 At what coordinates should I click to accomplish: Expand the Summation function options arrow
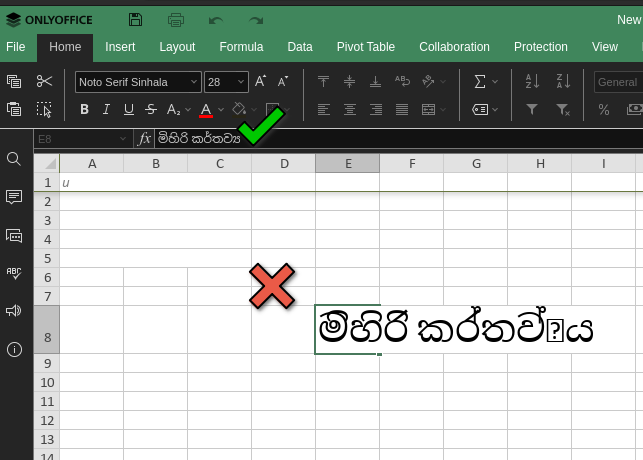click(x=495, y=82)
